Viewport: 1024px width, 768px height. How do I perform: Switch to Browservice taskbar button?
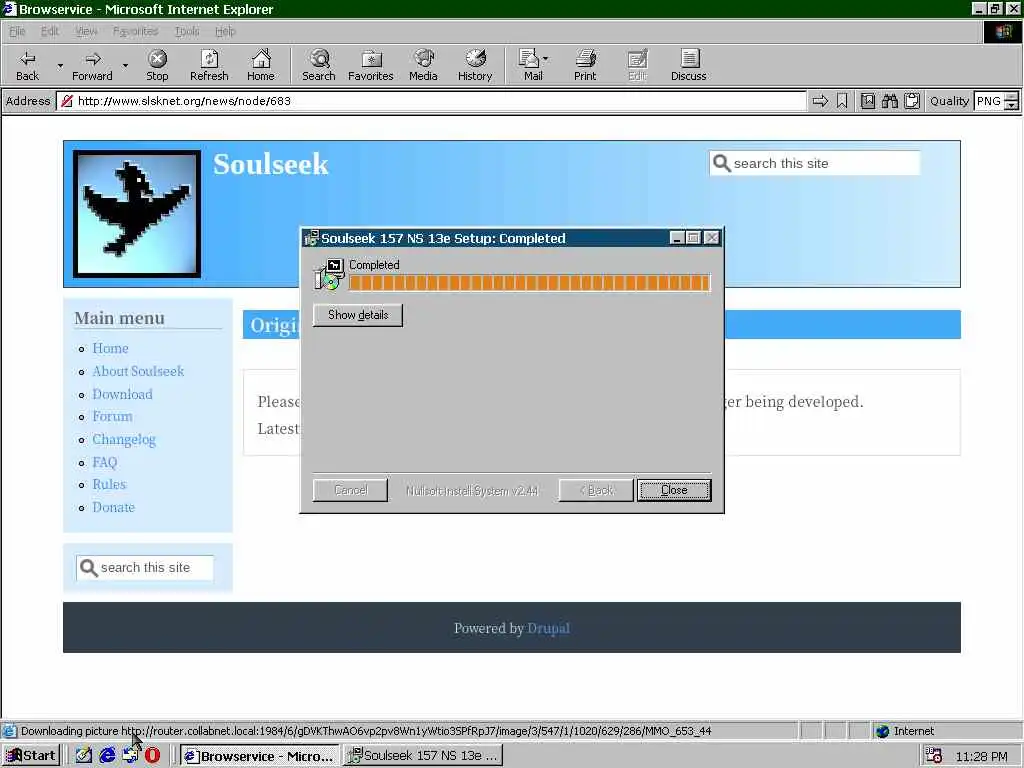pos(259,756)
